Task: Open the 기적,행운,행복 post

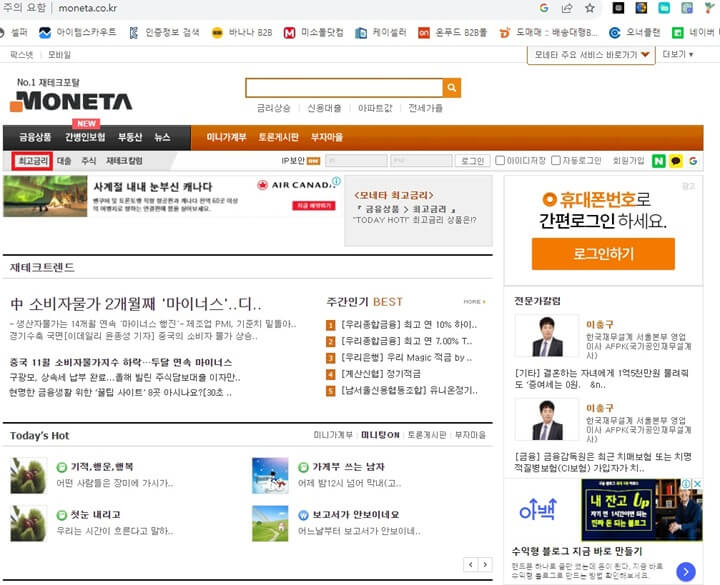Action: tap(102, 467)
